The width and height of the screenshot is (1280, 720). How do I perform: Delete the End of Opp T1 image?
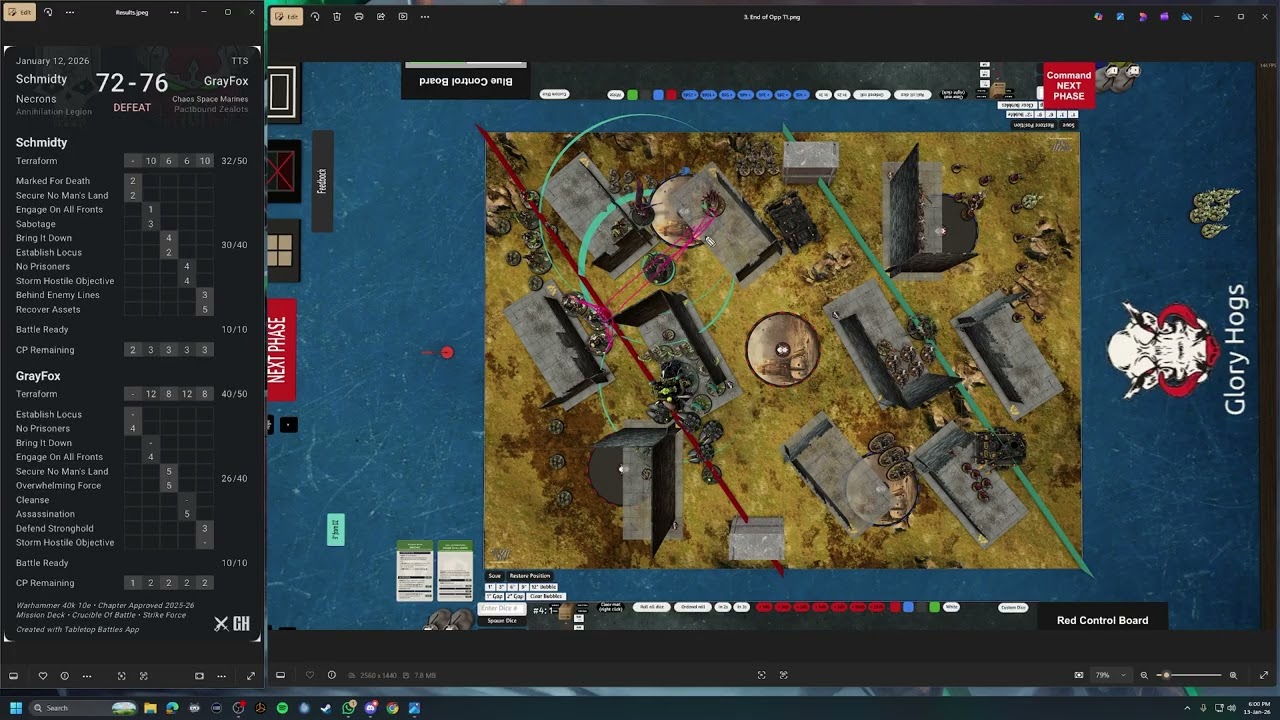click(337, 16)
